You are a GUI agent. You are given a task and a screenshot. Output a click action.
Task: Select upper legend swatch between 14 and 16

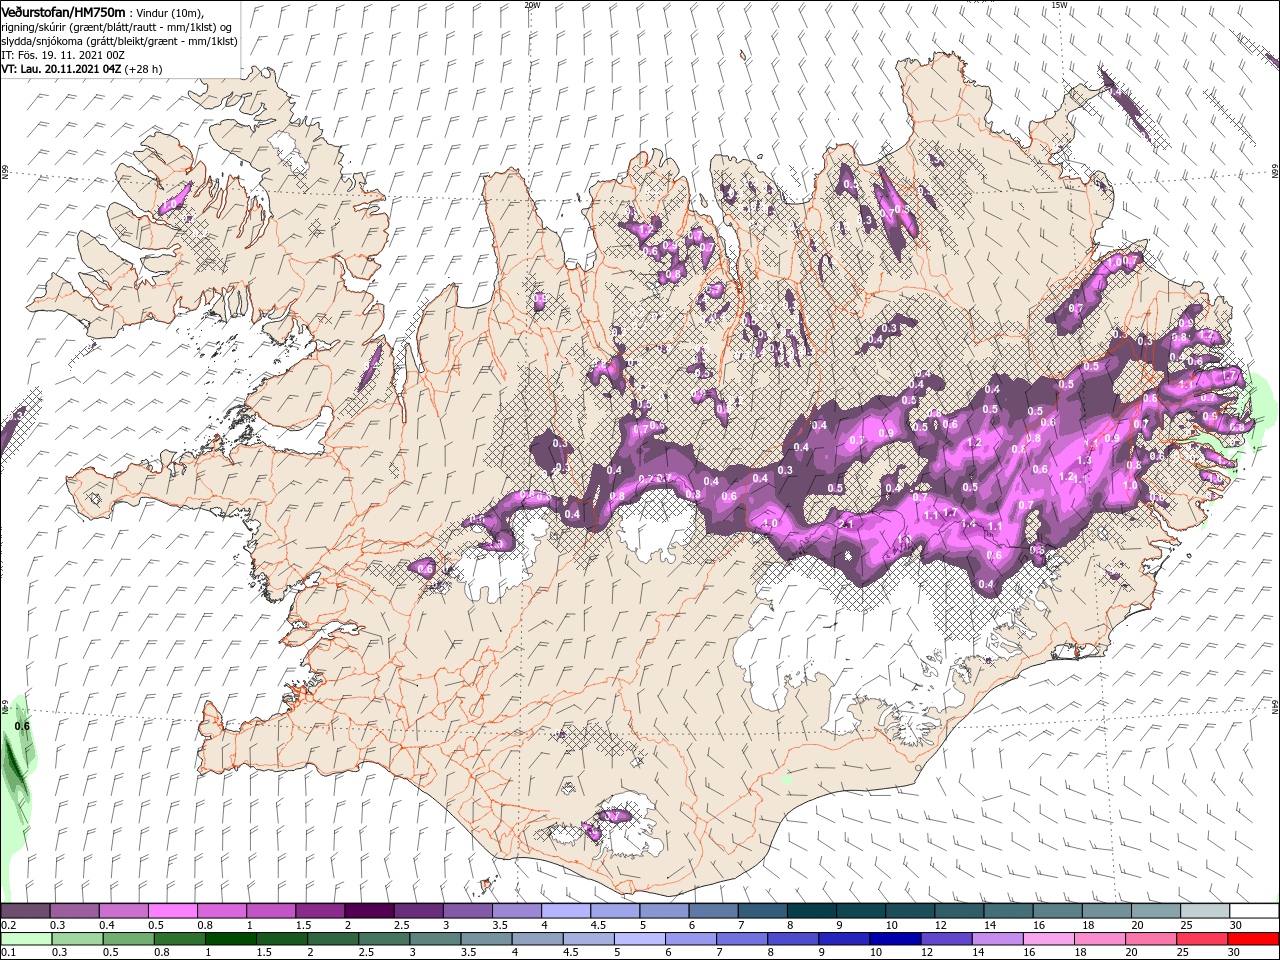[1006, 911]
